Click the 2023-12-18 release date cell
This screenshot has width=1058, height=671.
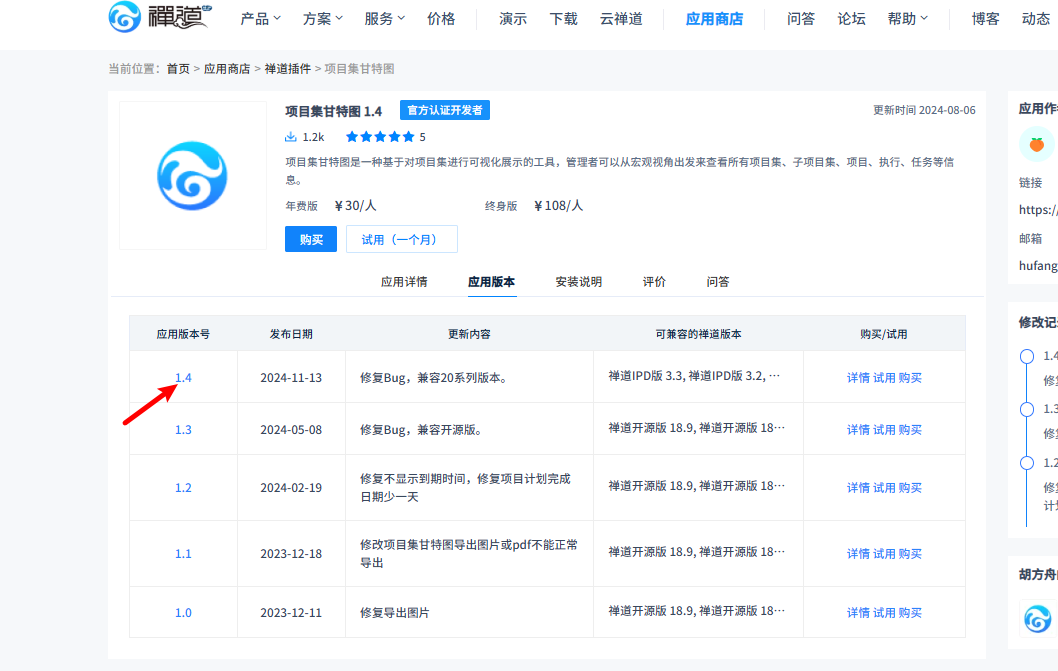click(291, 554)
